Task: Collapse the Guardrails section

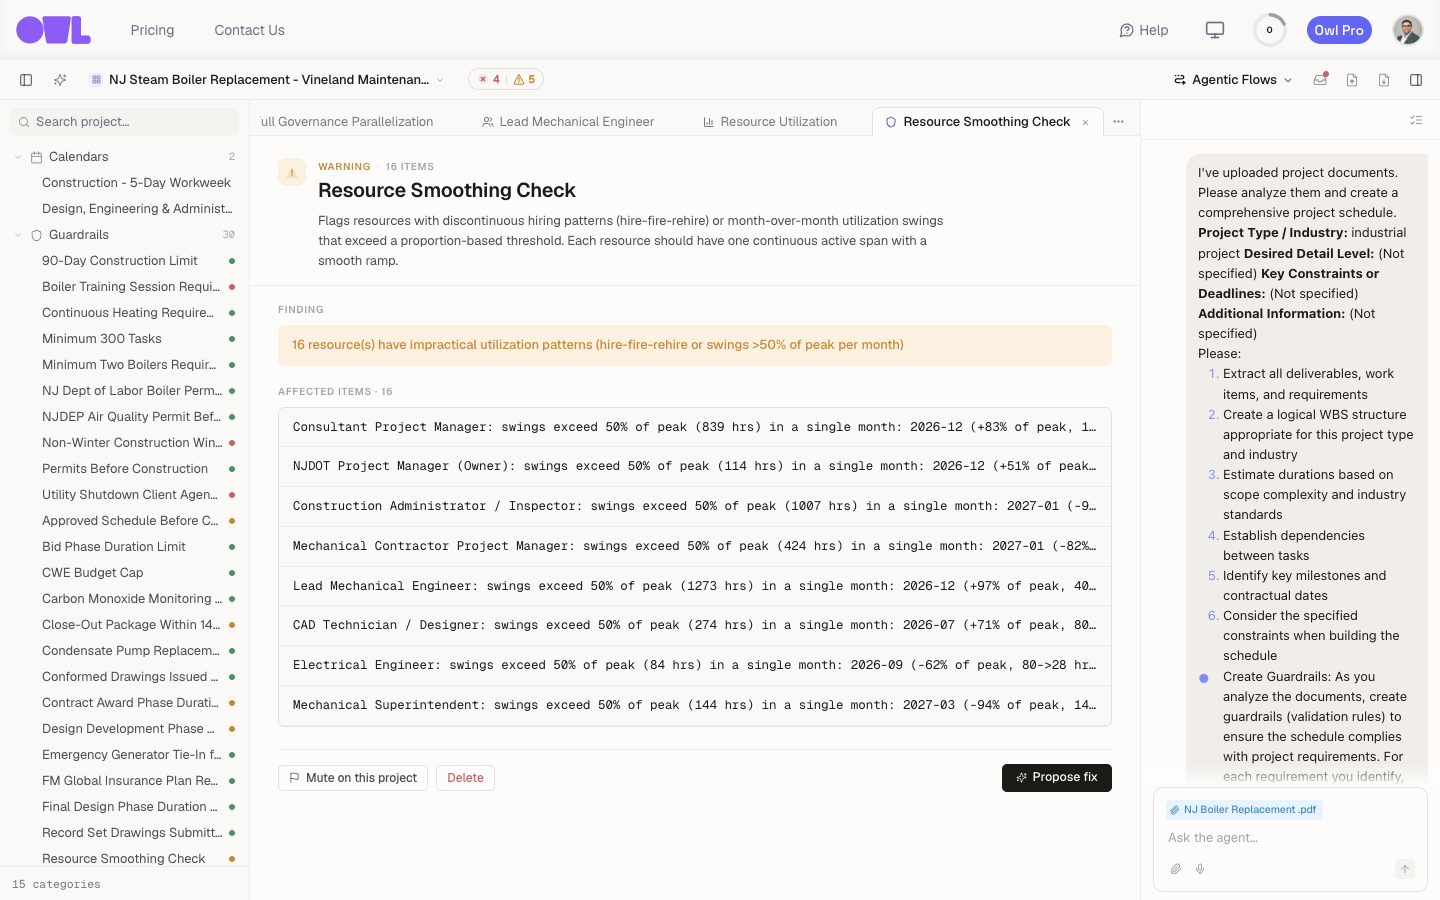Action: [x=18, y=235]
